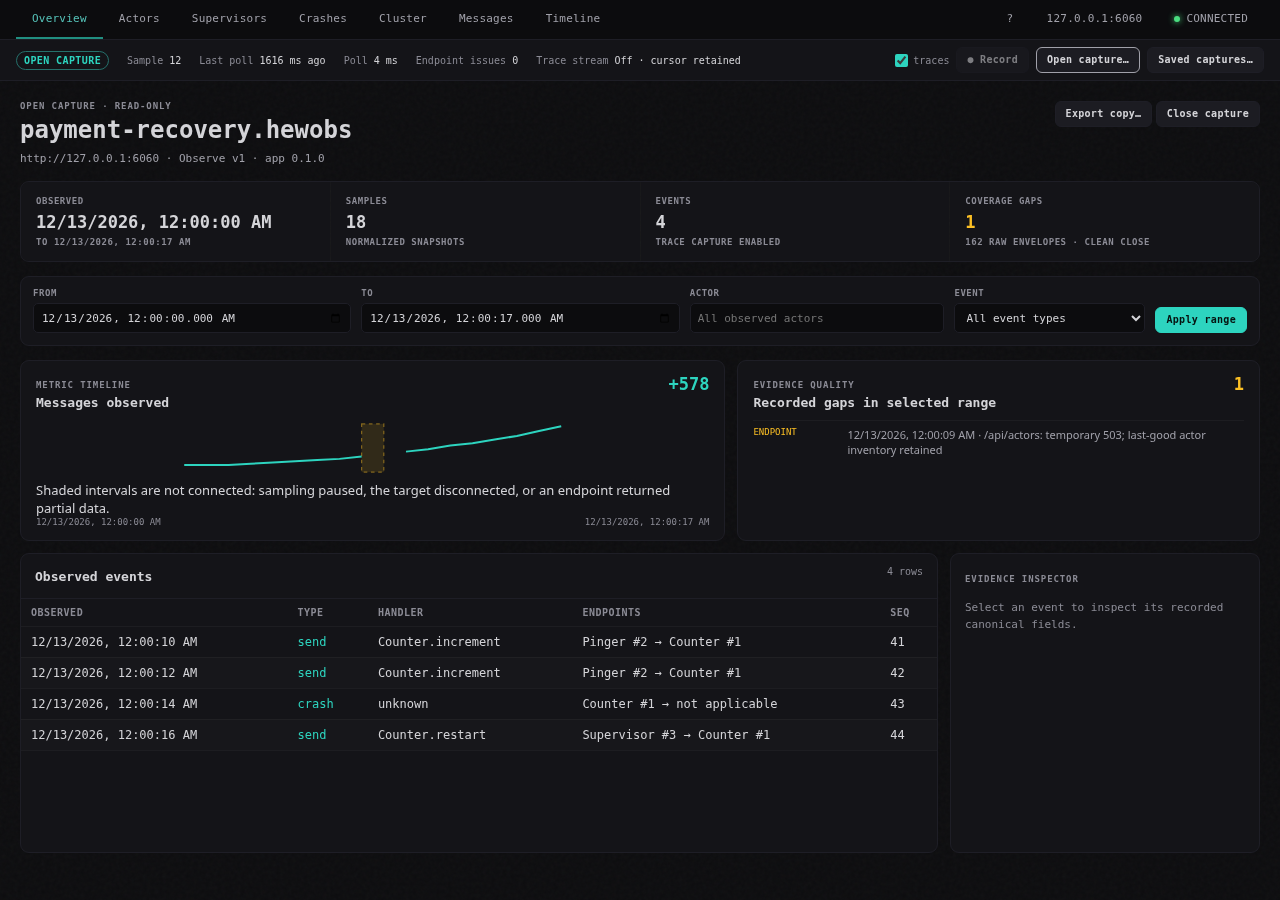Click the Close capture button
Screen dimensions: 1280x900
[x=1208, y=114]
